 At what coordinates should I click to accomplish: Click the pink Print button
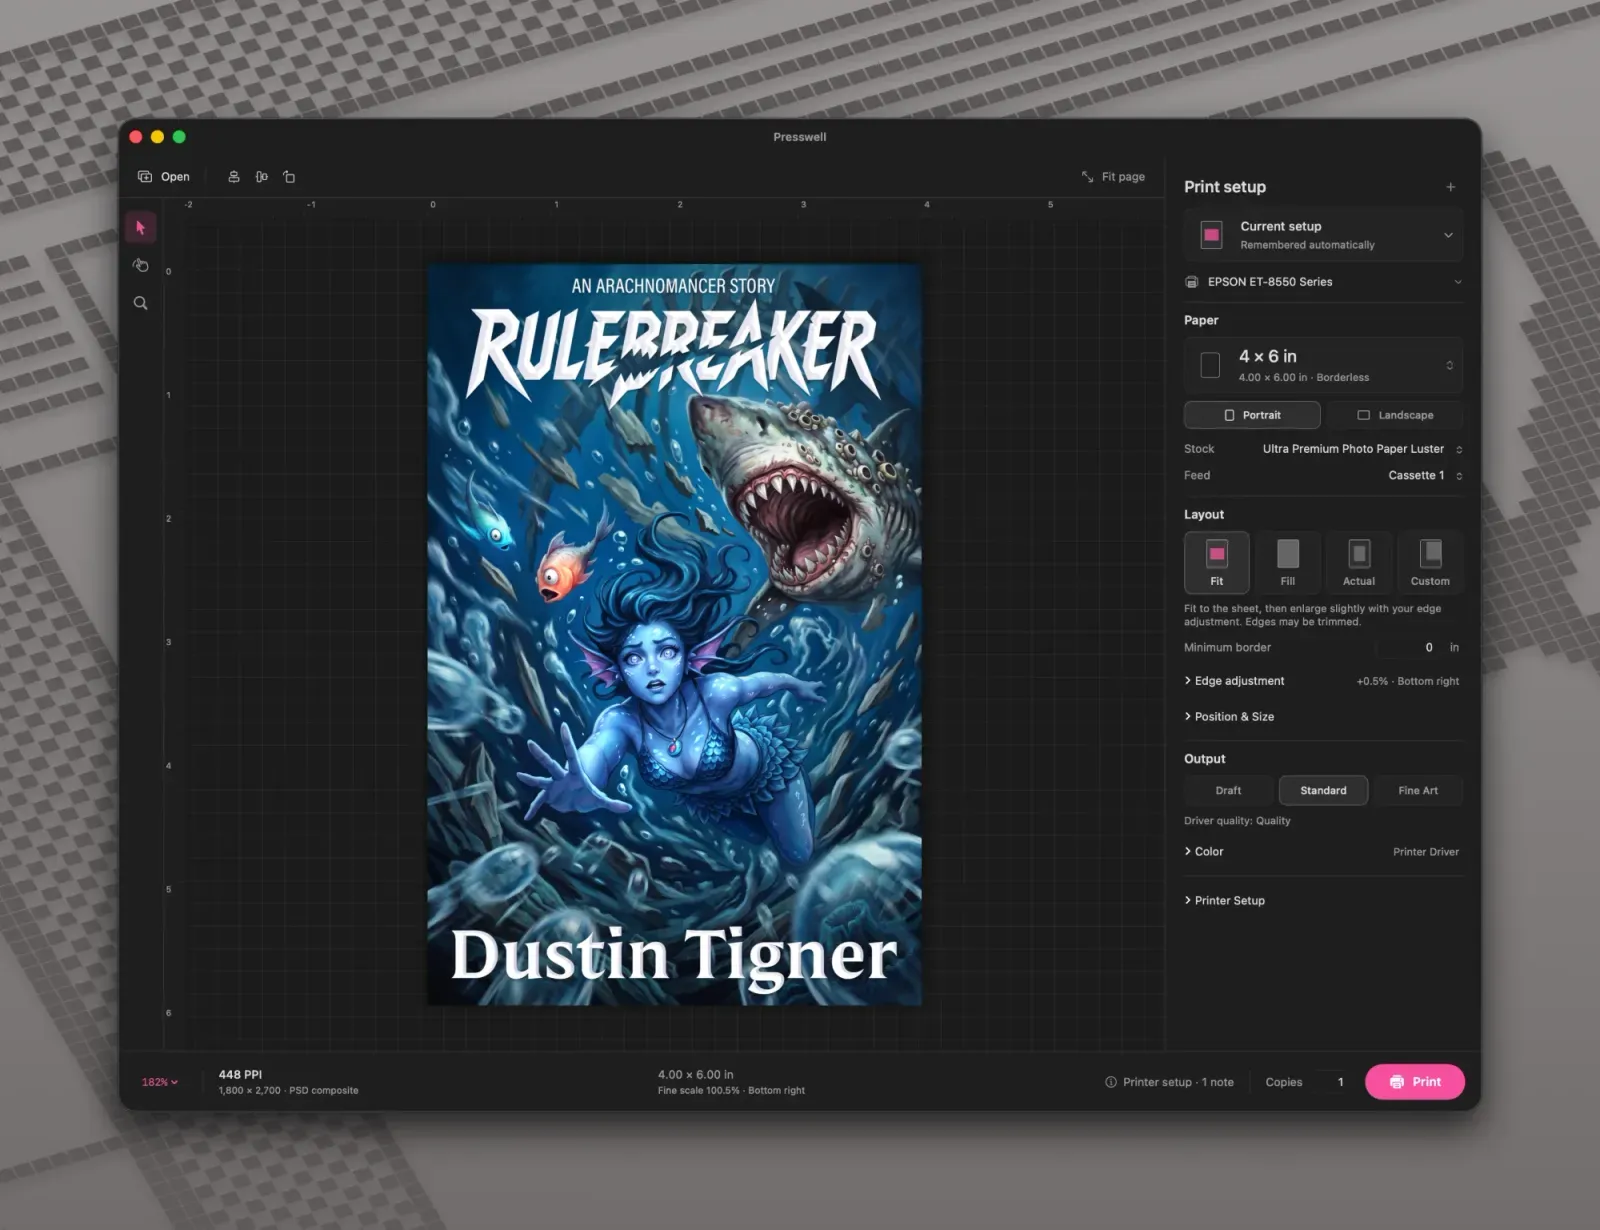(1415, 1082)
